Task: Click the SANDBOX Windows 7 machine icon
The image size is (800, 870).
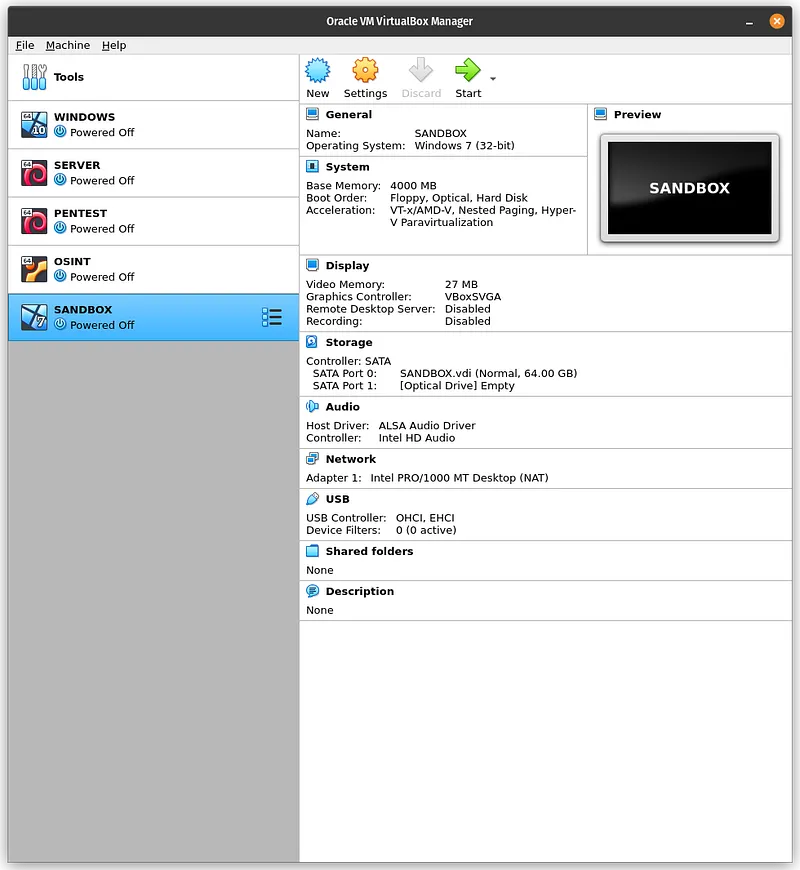Action: pos(34,317)
